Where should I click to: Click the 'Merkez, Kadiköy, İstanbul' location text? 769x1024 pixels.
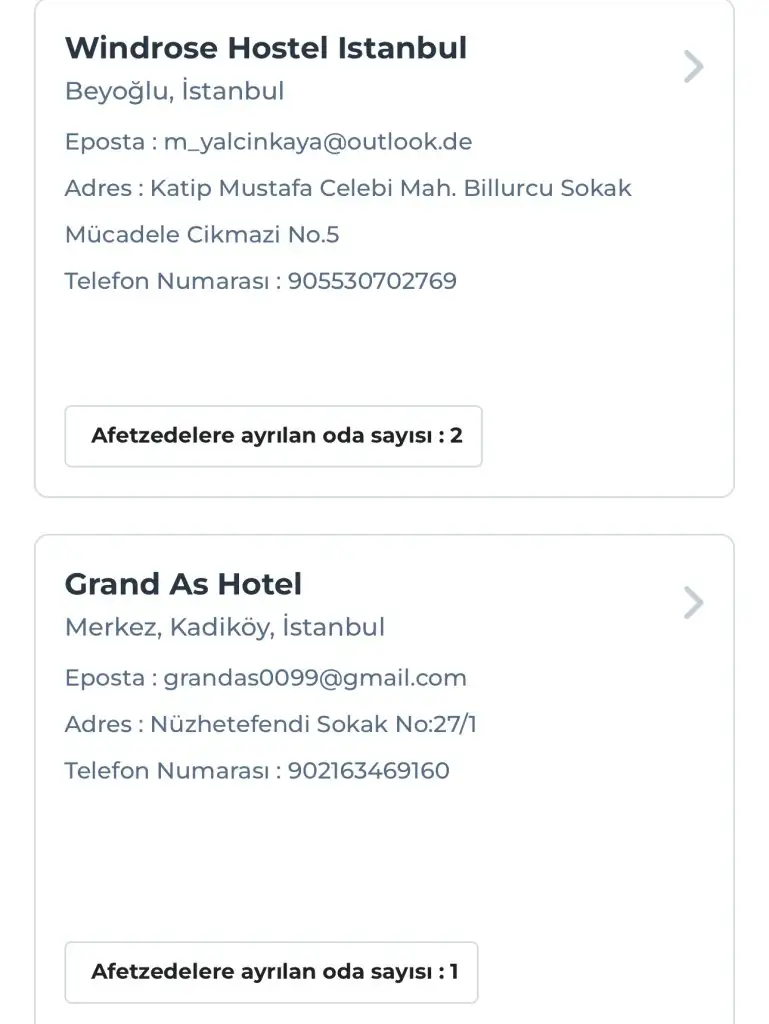[x=224, y=628]
